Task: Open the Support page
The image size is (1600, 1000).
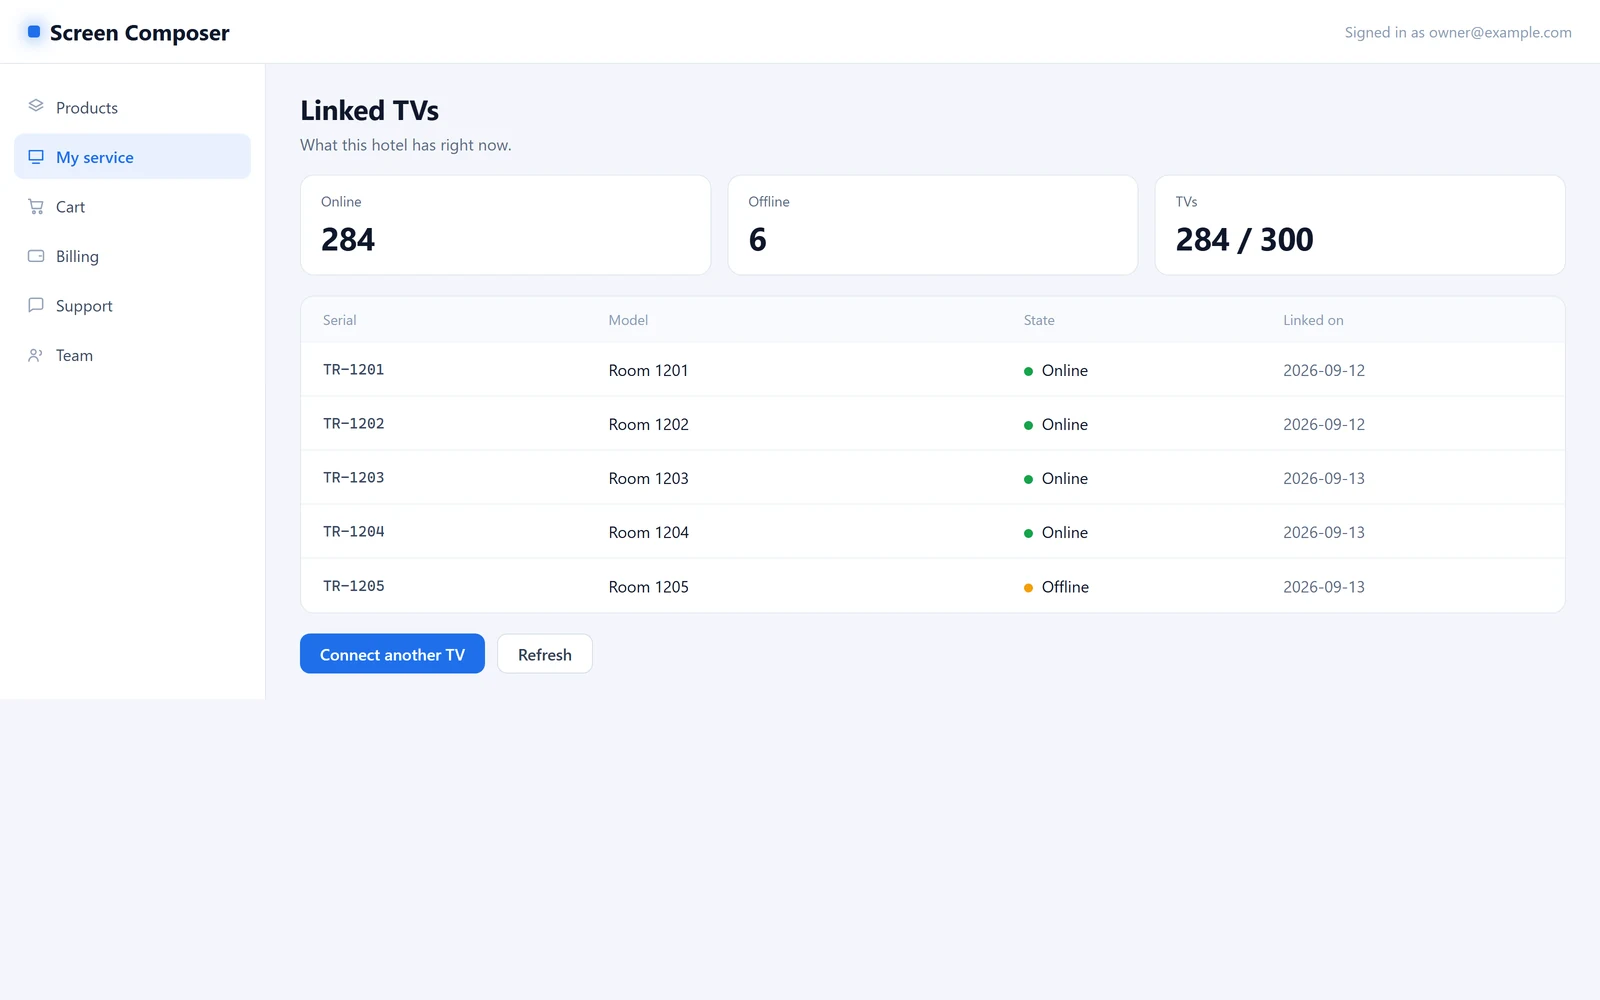Action: (132, 306)
